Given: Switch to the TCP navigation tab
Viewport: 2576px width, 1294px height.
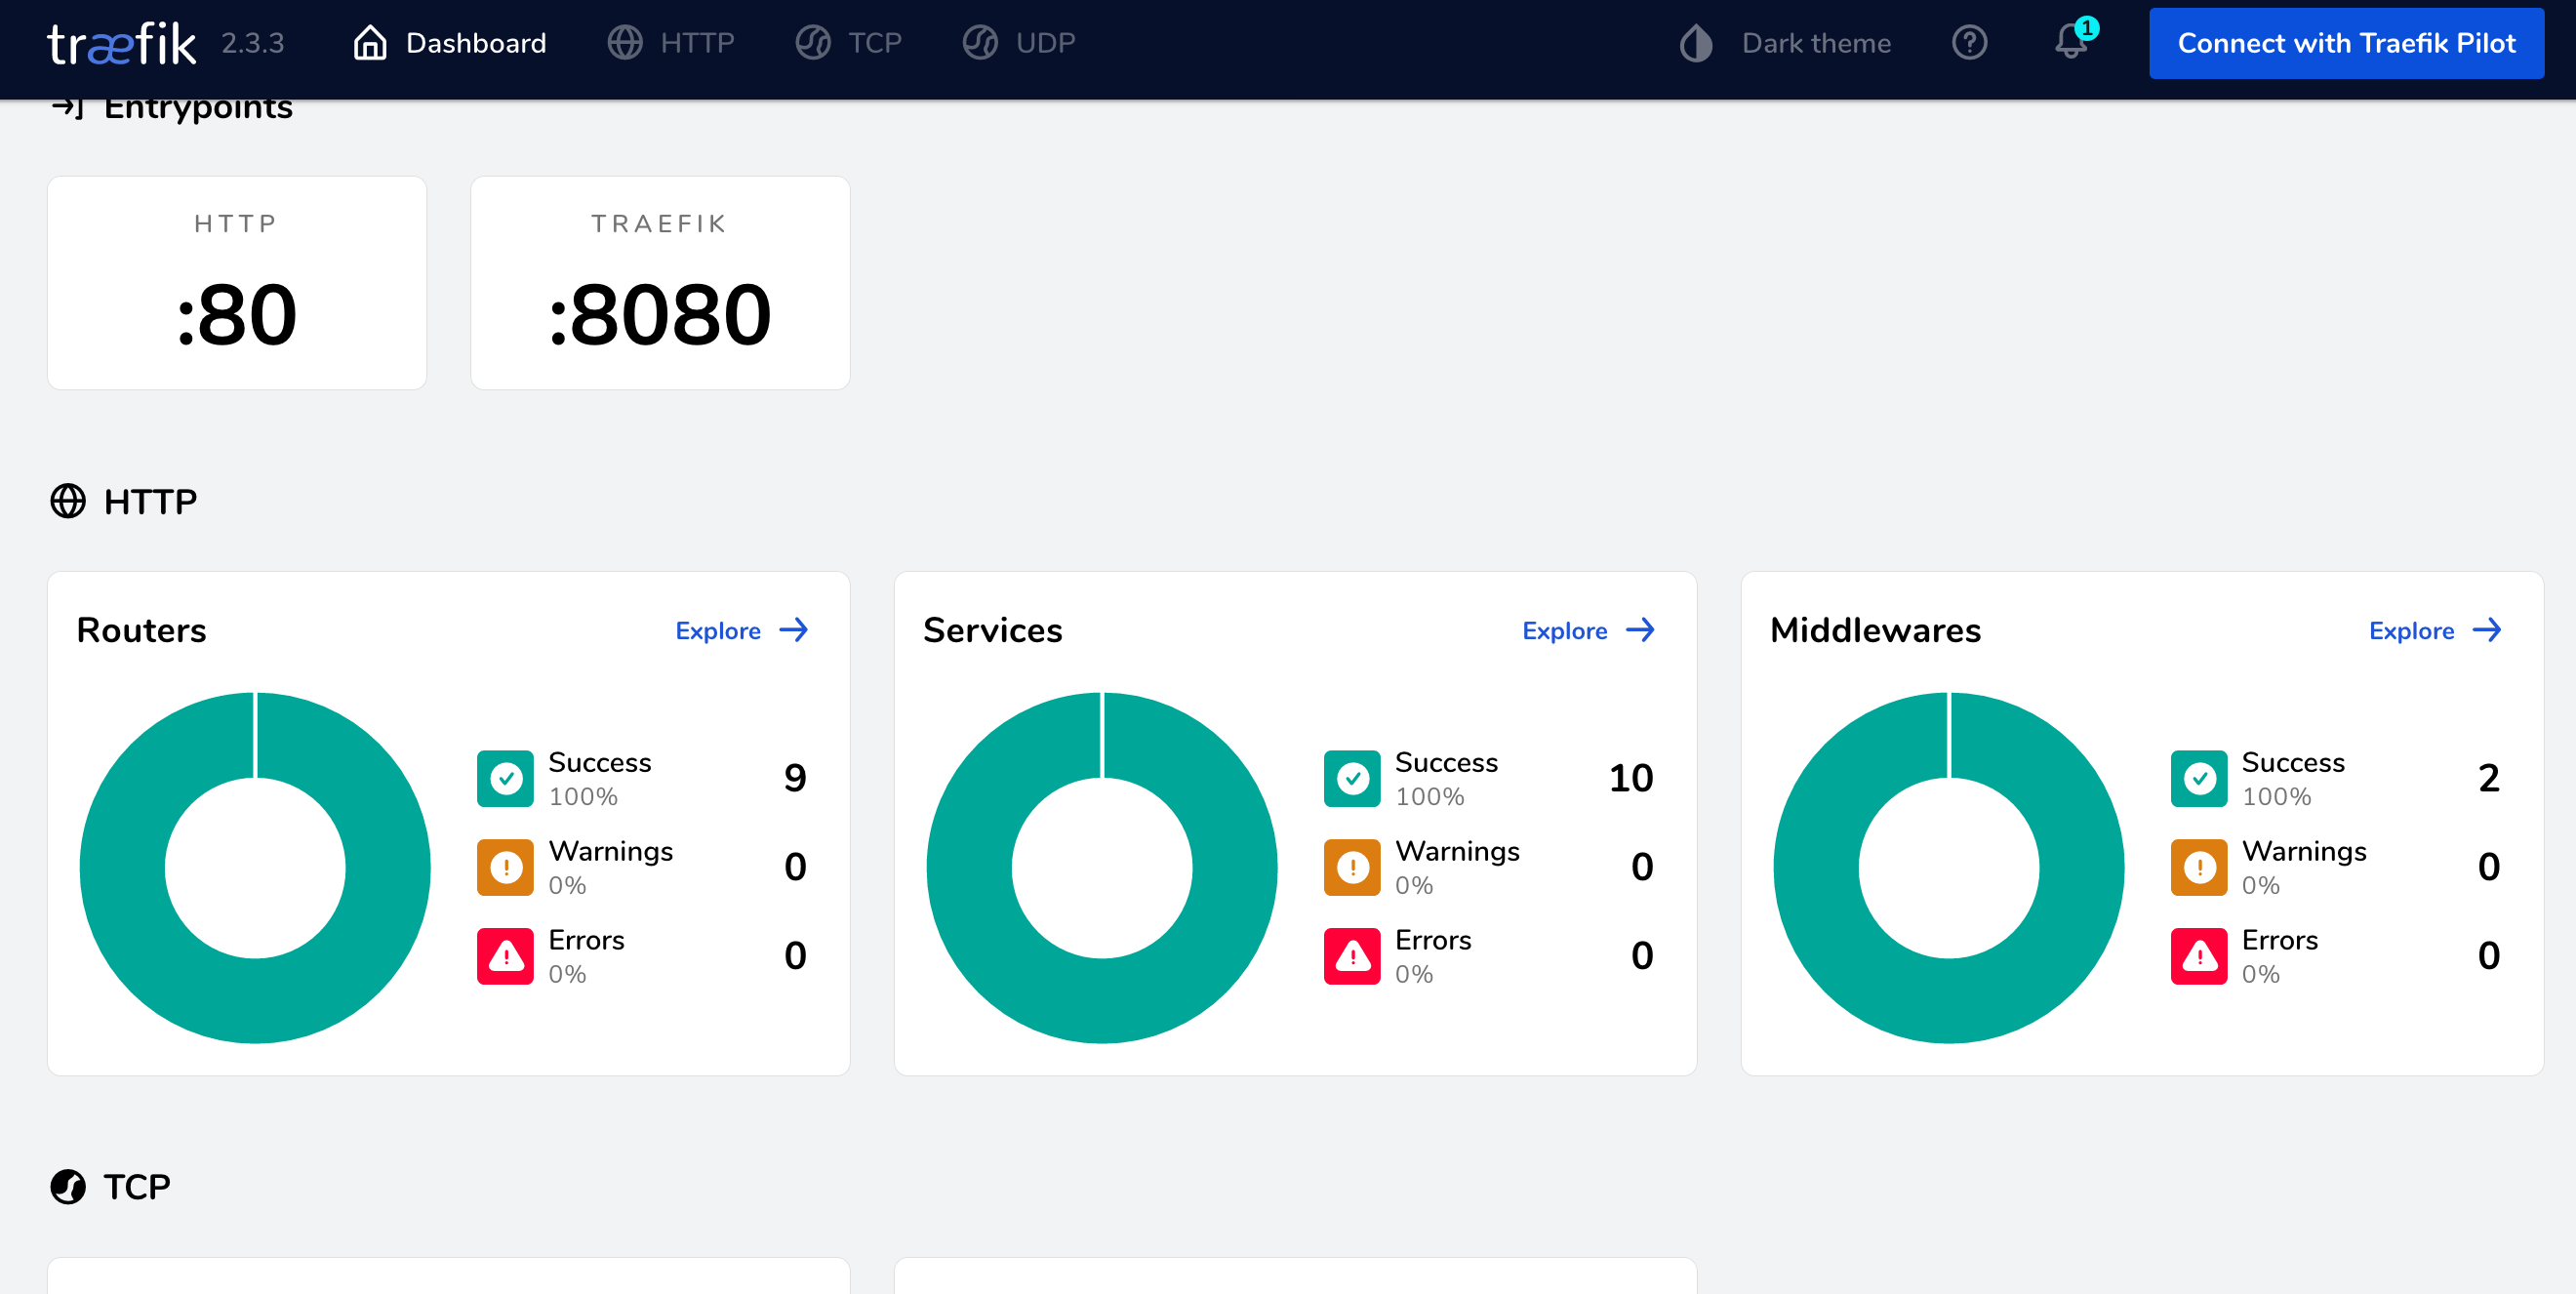Looking at the screenshot, I should pos(849,43).
